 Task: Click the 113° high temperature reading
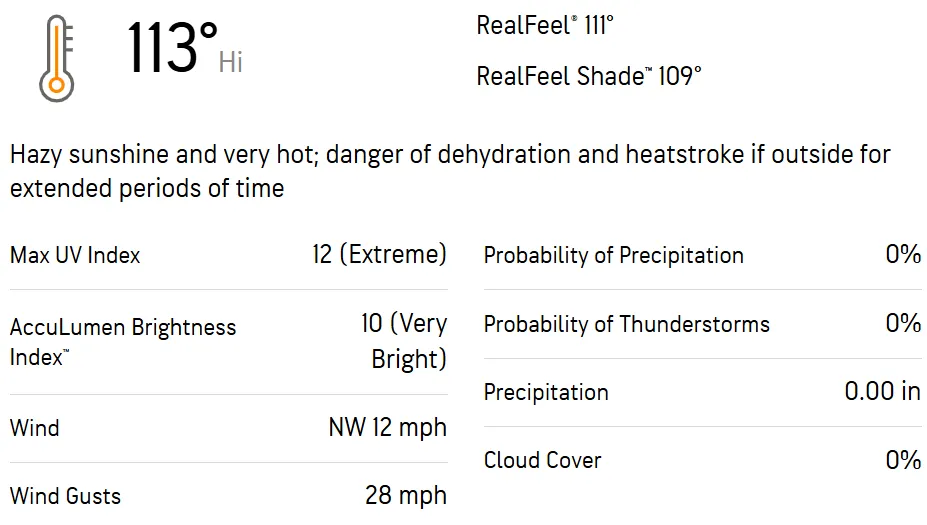coord(172,48)
